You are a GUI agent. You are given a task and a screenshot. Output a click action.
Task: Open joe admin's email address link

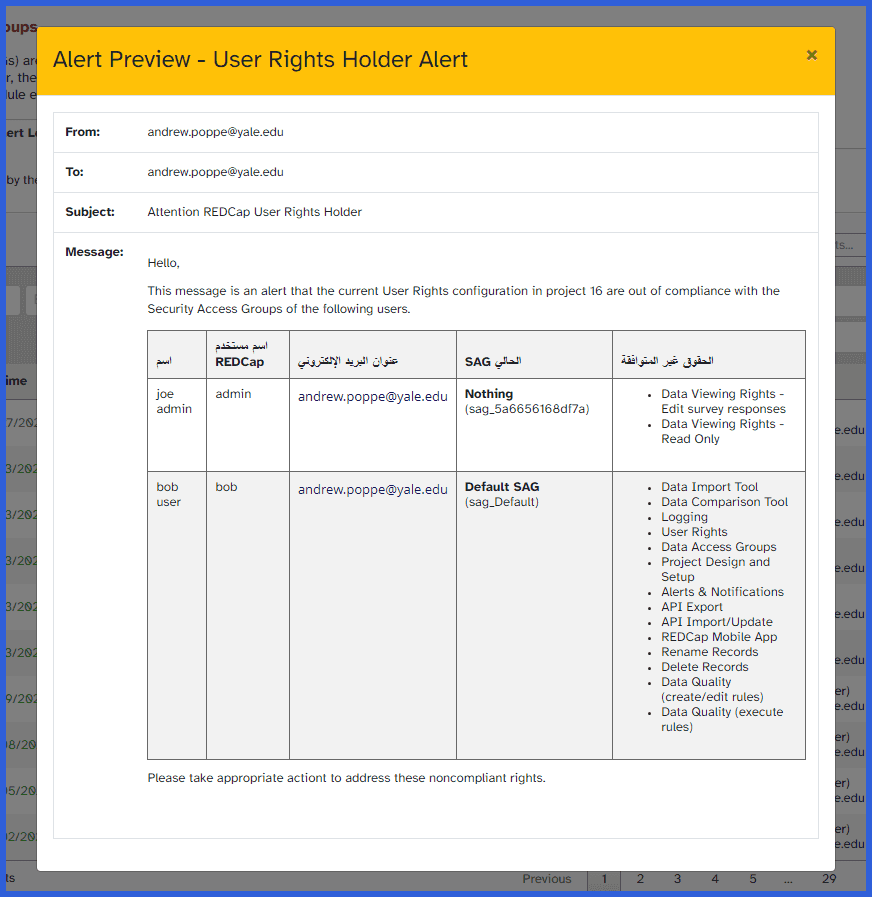click(x=372, y=396)
